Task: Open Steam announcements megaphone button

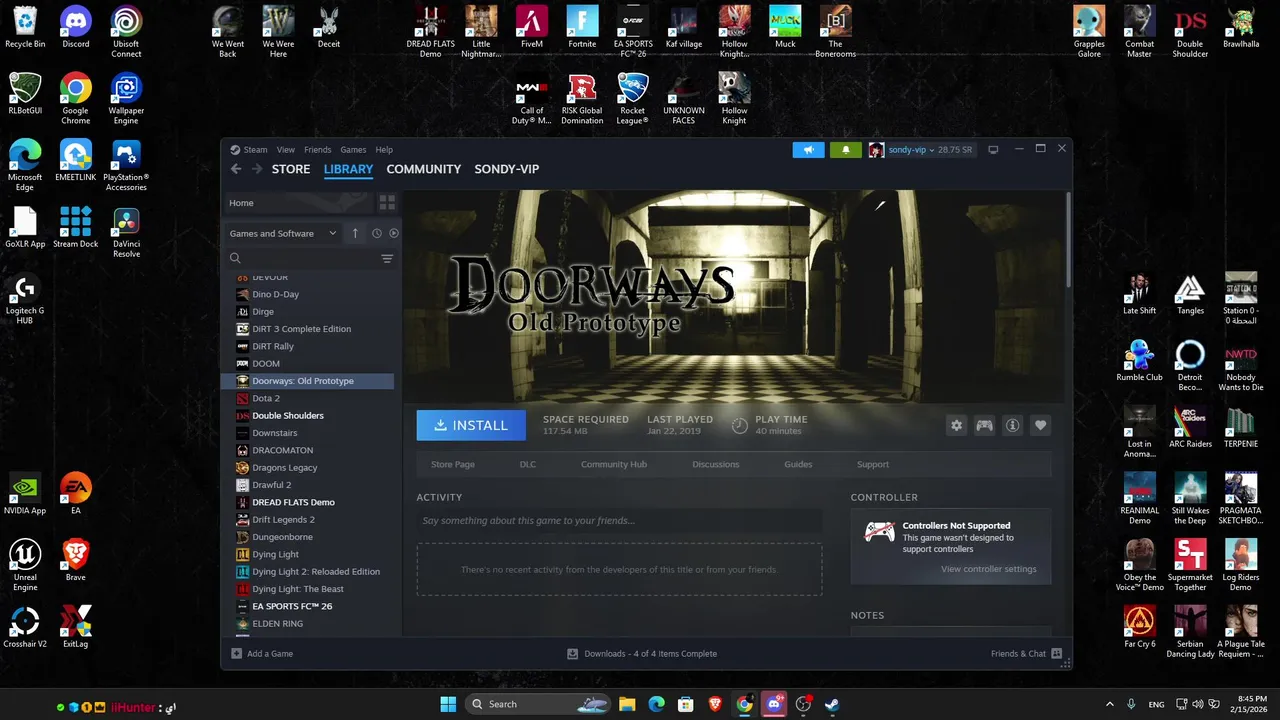Action: (x=809, y=150)
